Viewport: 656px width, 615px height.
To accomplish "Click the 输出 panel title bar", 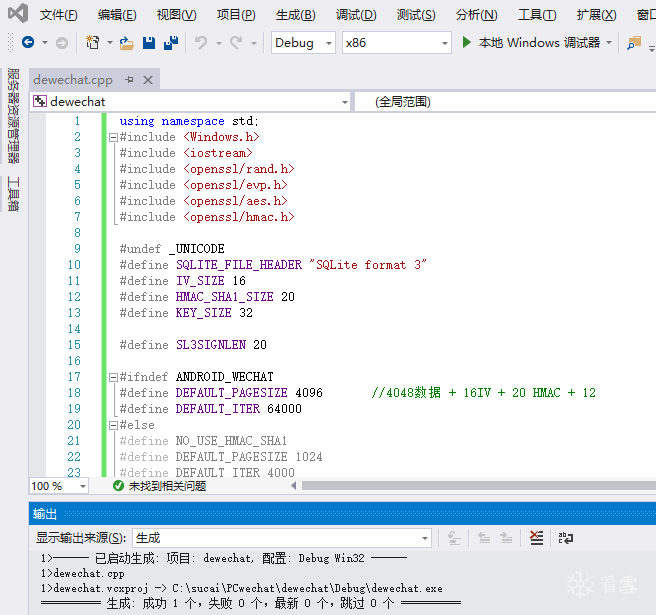I will pyautogui.click(x=342, y=513).
